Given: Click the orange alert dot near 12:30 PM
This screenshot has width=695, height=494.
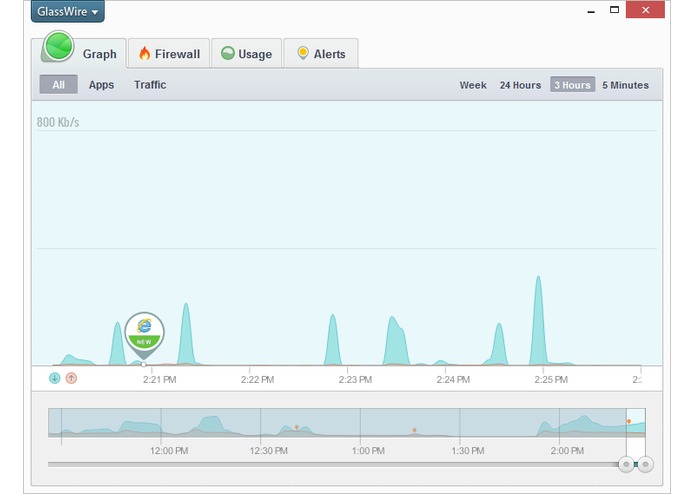Looking at the screenshot, I should tap(297, 427).
